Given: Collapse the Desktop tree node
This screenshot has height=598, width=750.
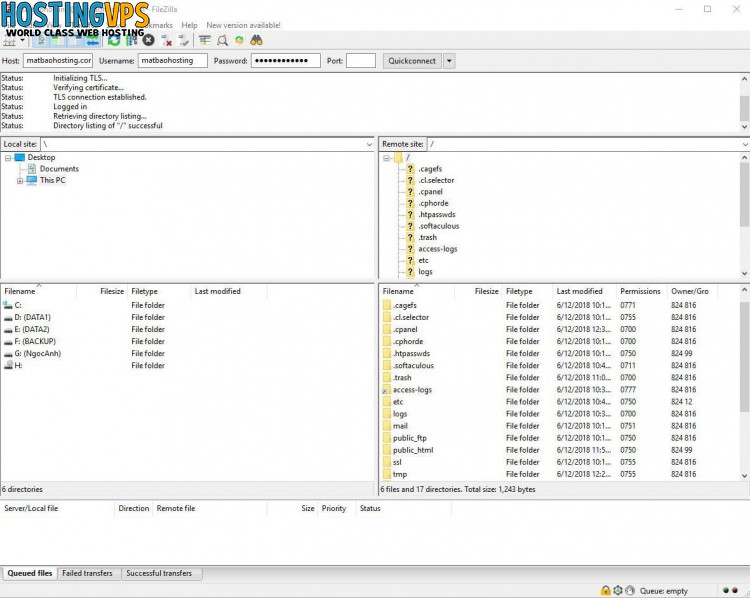Looking at the screenshot, I should [x=8, y=157].
